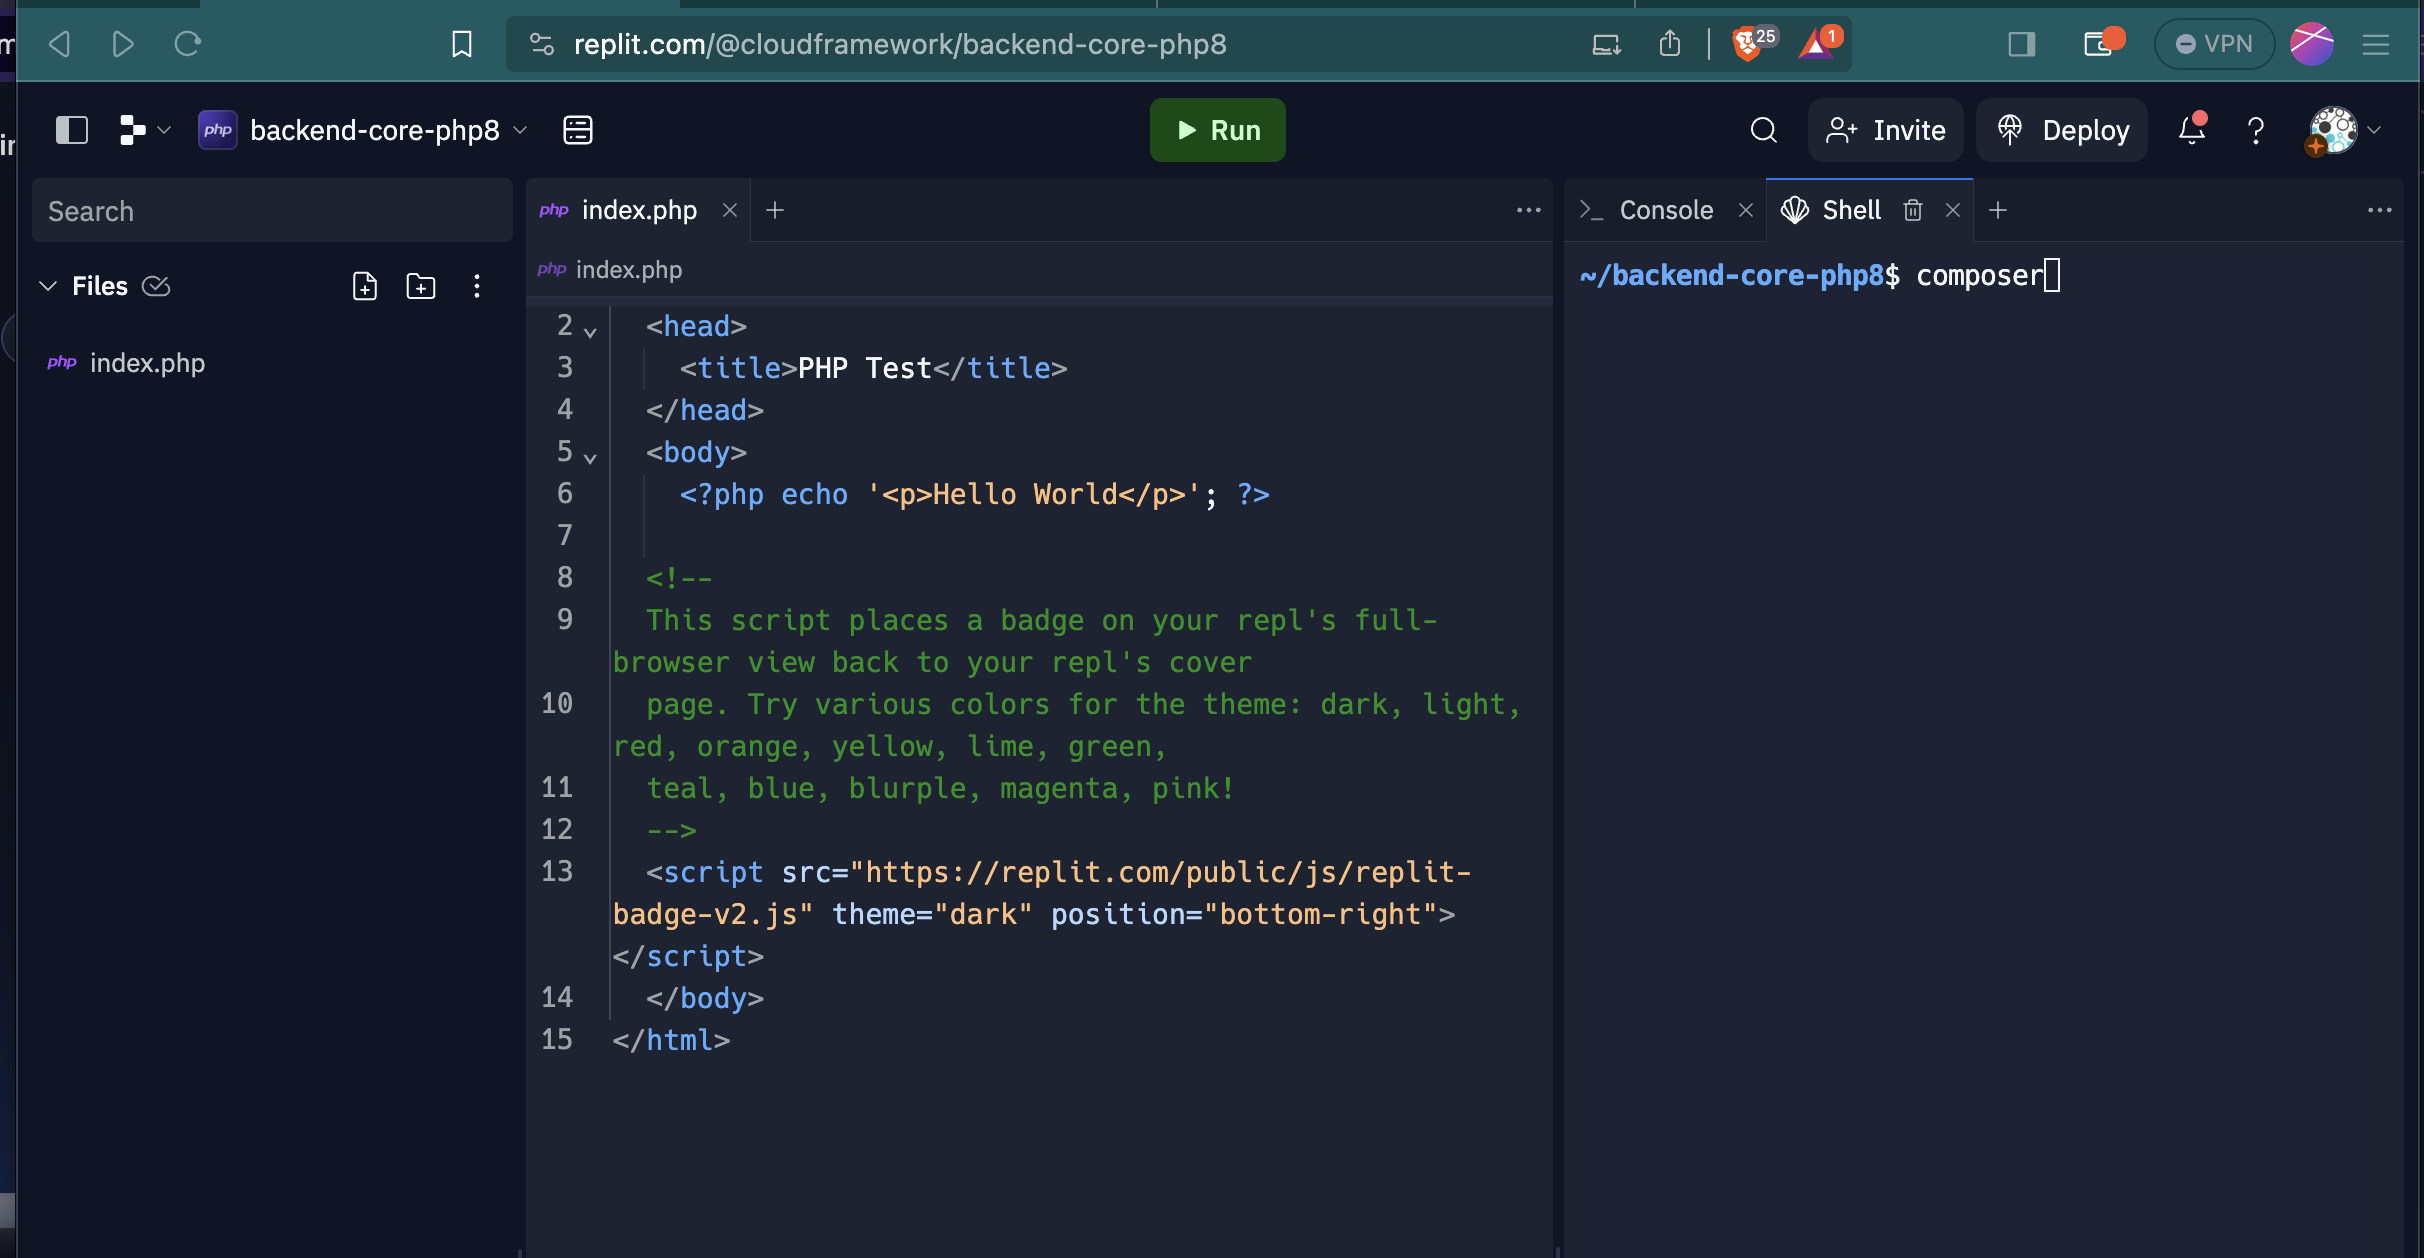This screenshot has width=2424, height=1258.
Task: Open a new tab in the editor pane
Action: [x=775, y=210]
